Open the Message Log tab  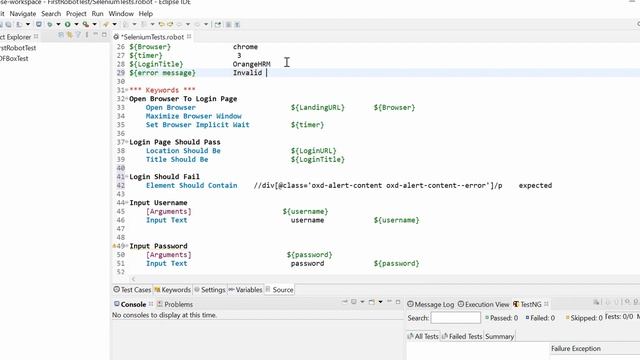pyautogui.click(x=431, y=304)
